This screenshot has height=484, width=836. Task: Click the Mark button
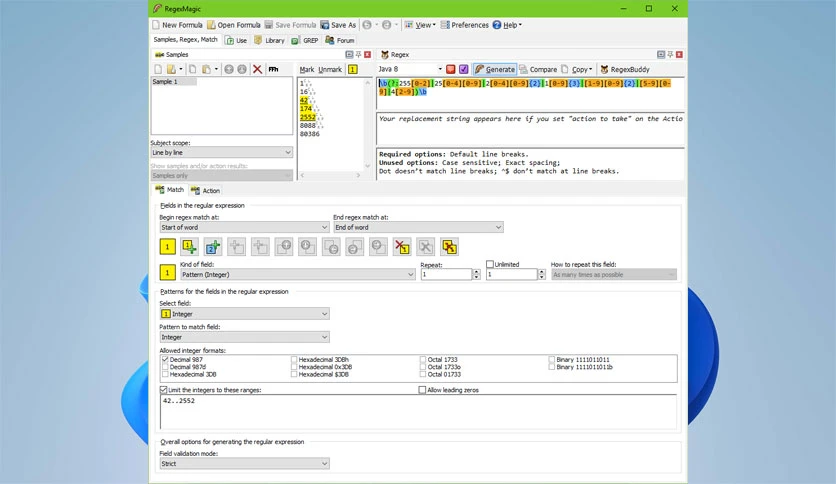coord(307,69)
